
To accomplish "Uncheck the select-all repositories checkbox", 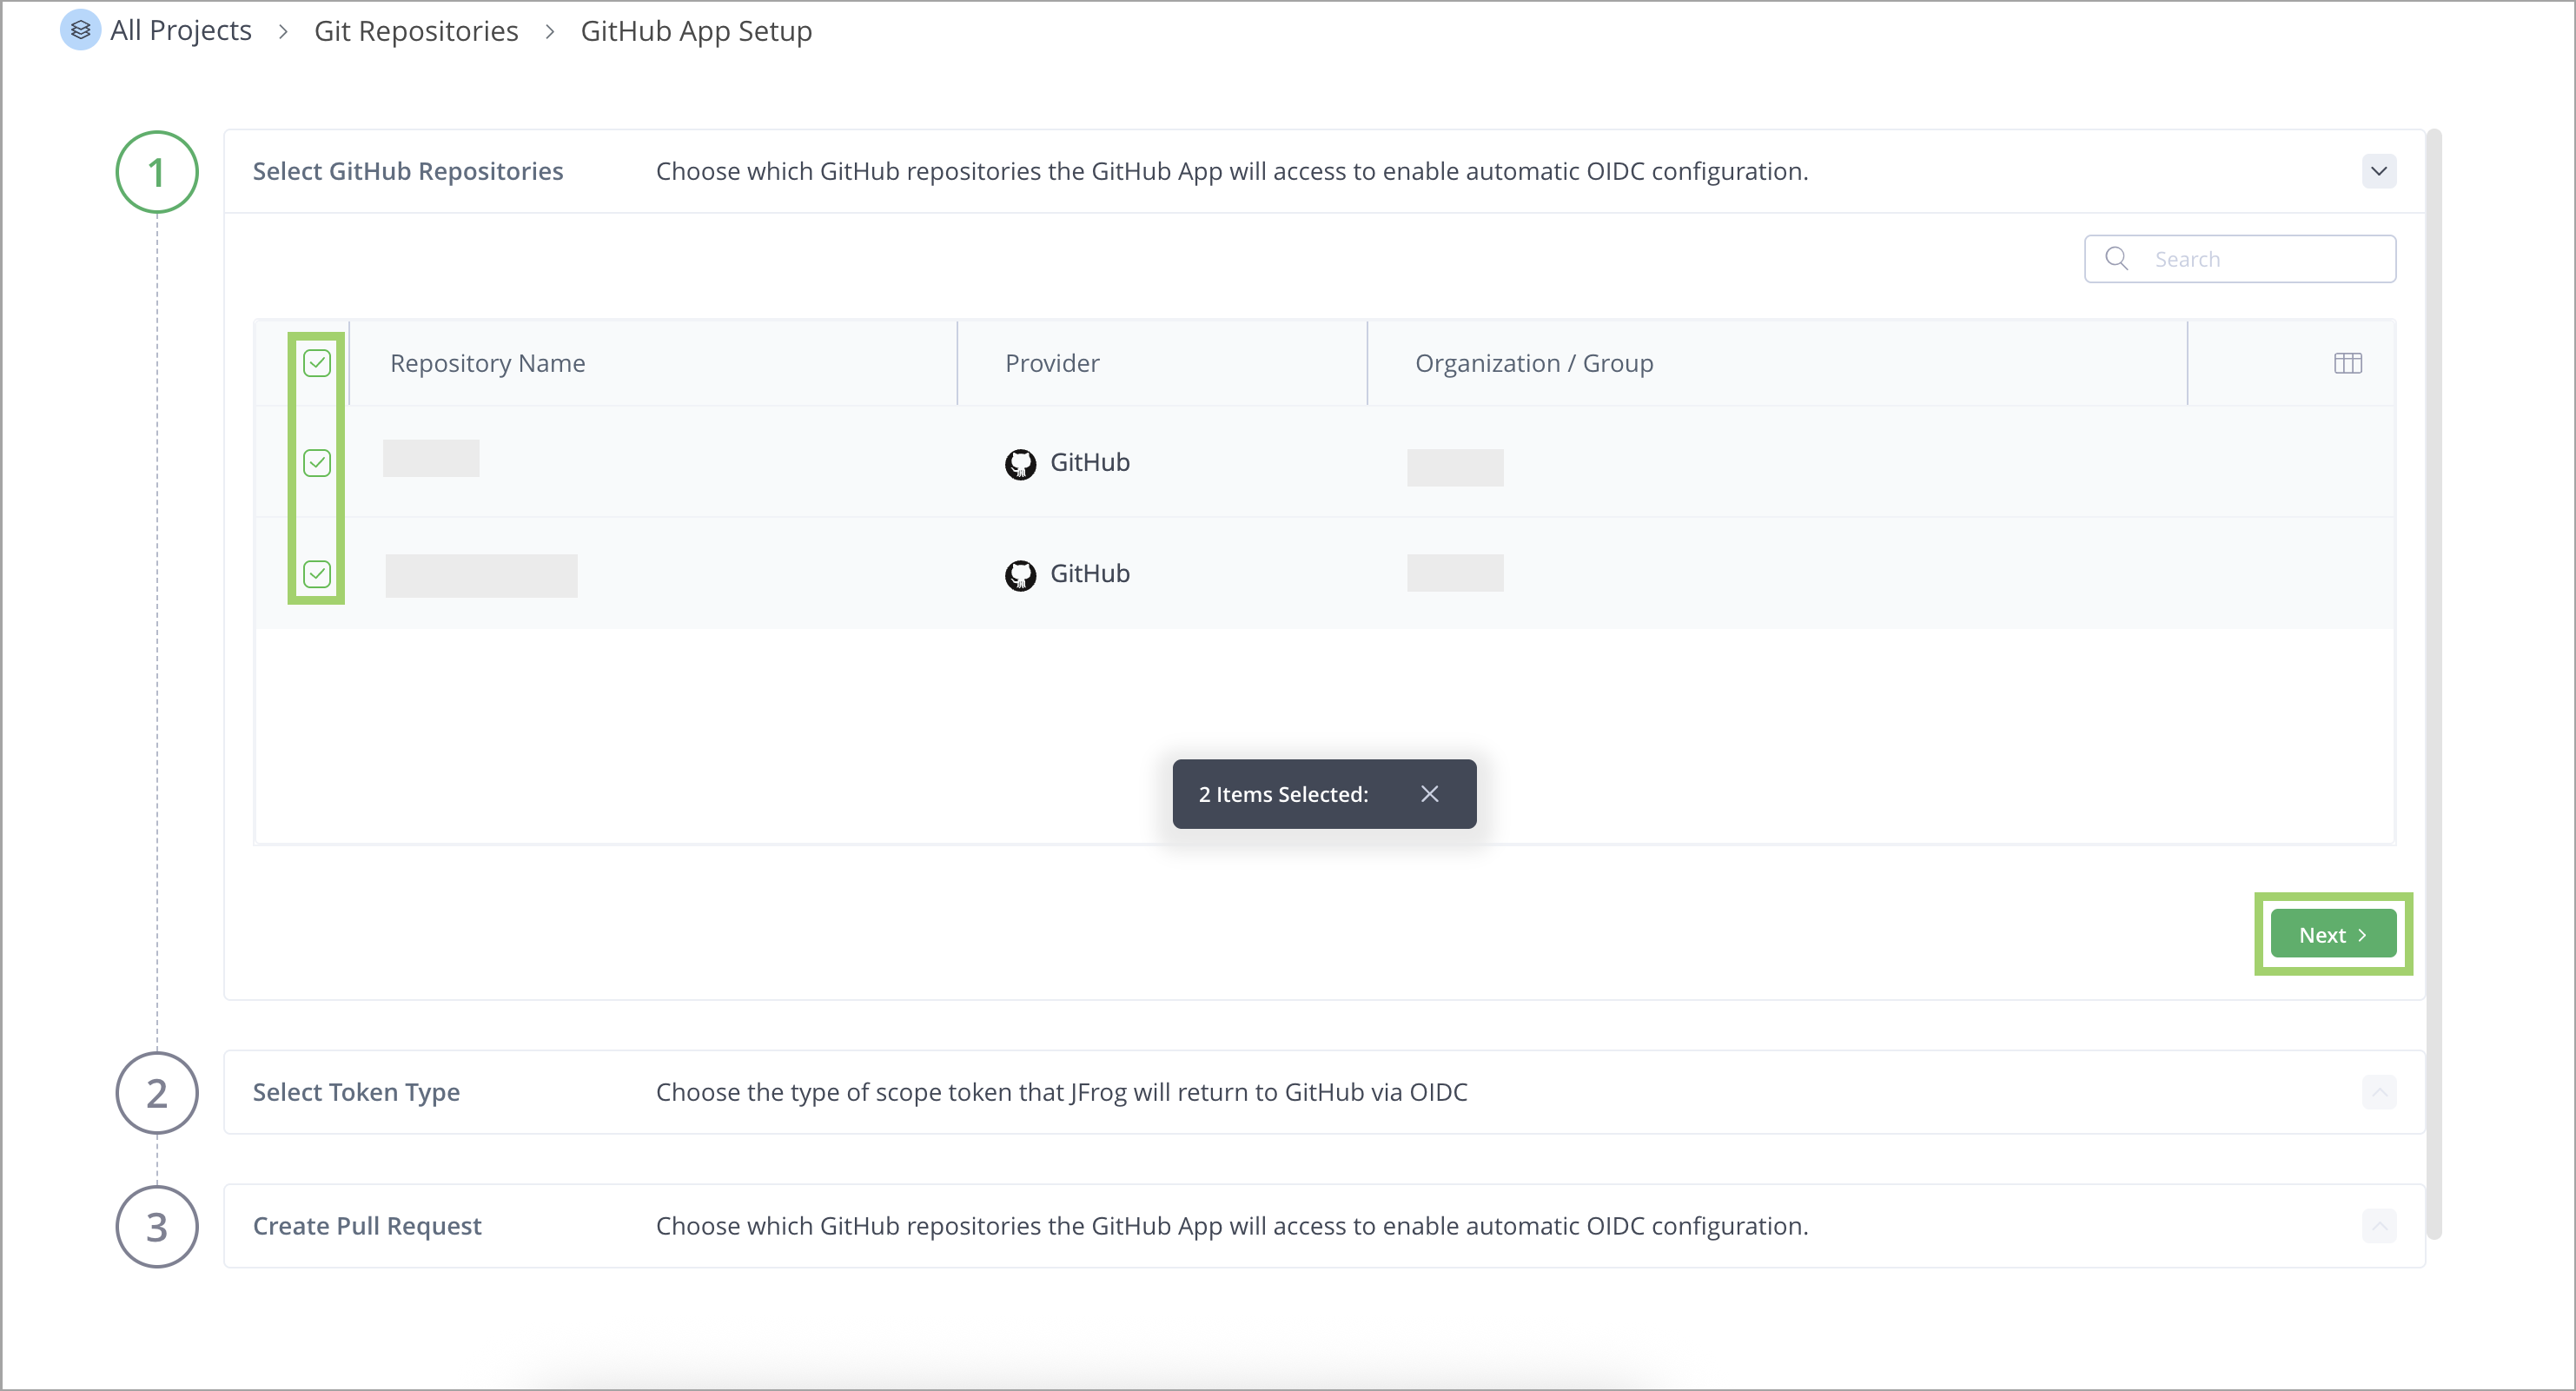I will (317, 363).
